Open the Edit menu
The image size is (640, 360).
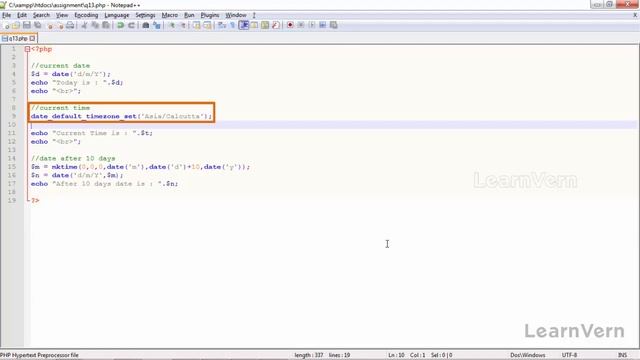[x=22, y=15]
